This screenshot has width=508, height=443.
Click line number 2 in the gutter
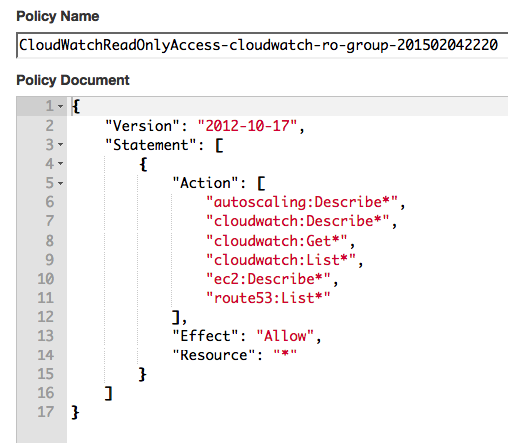pos(49,126)
